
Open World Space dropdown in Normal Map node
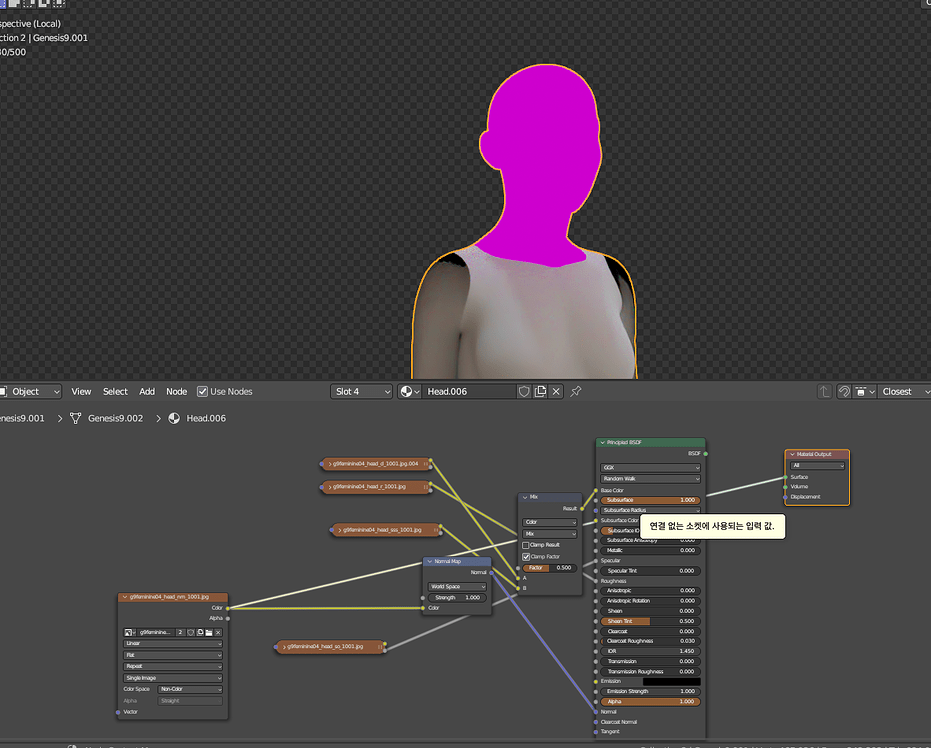click(x=457, y=587)
